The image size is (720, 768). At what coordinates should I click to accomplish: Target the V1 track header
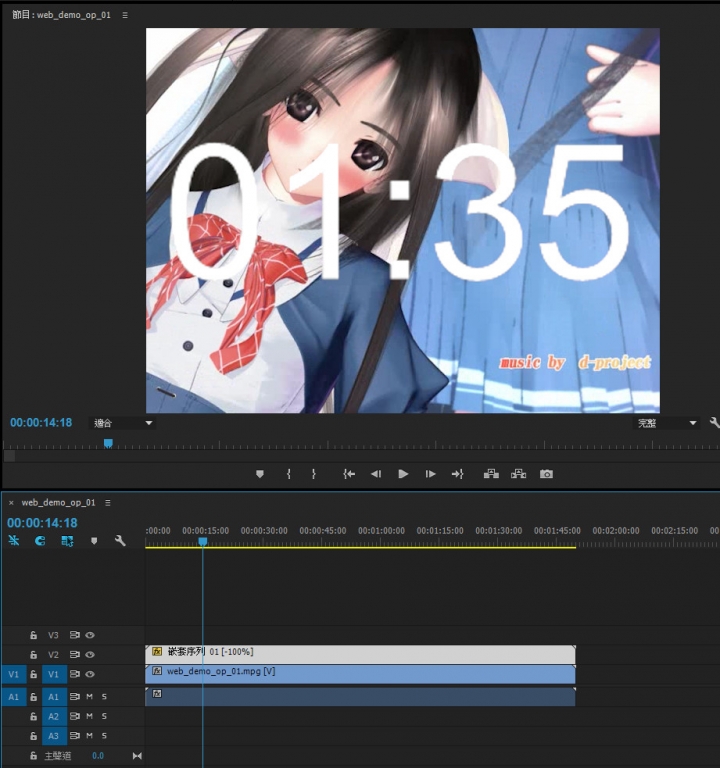tap(53, 674)
